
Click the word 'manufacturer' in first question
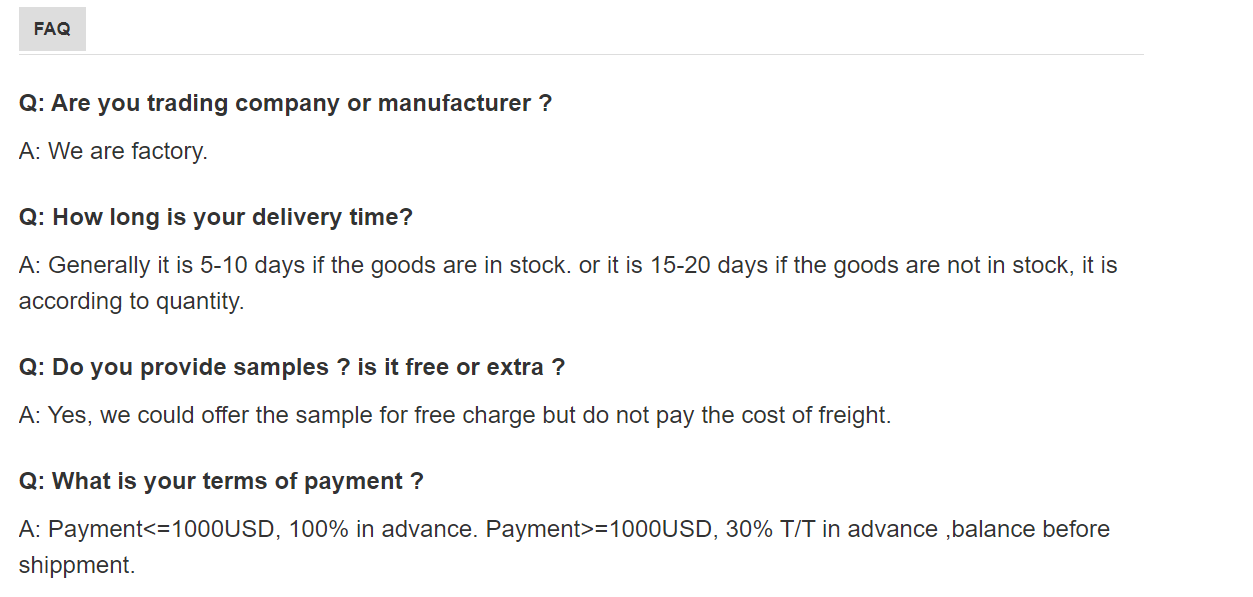(x=454, y=103)
